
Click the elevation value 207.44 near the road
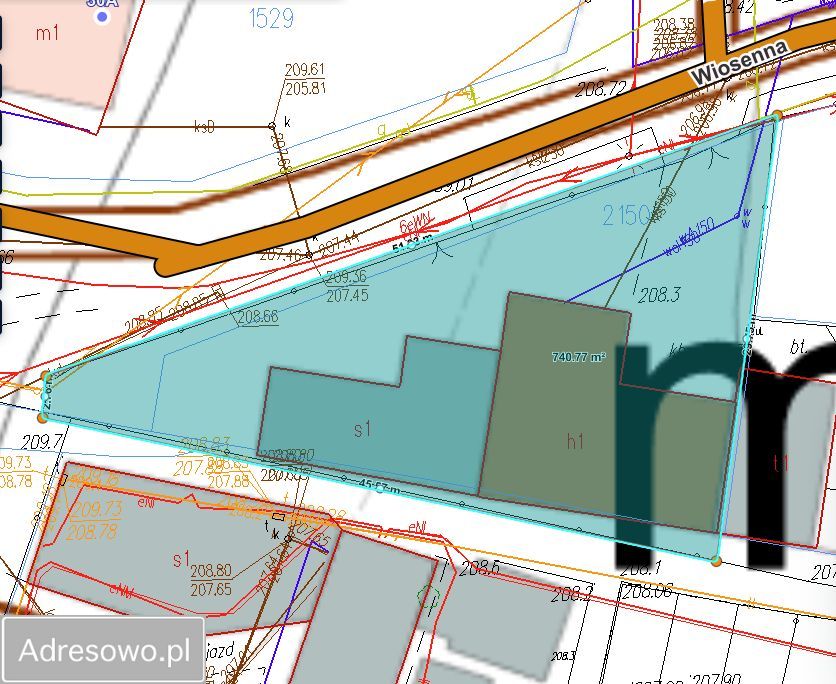click(x=339, y=243)
